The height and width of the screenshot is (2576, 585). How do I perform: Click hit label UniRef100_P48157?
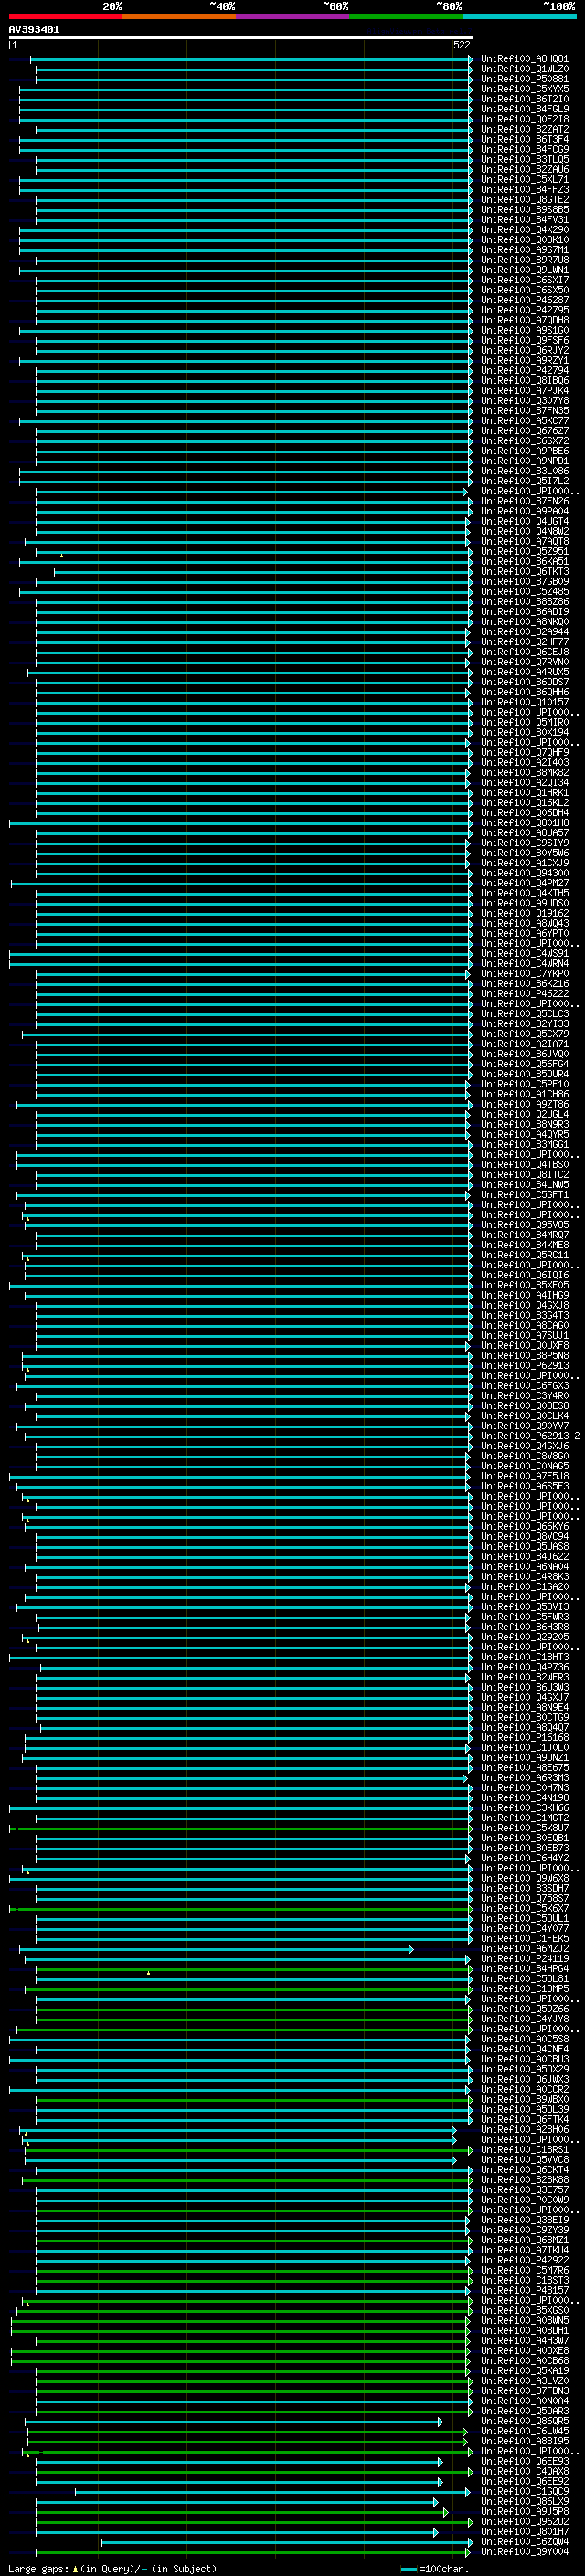(525, 2289)
